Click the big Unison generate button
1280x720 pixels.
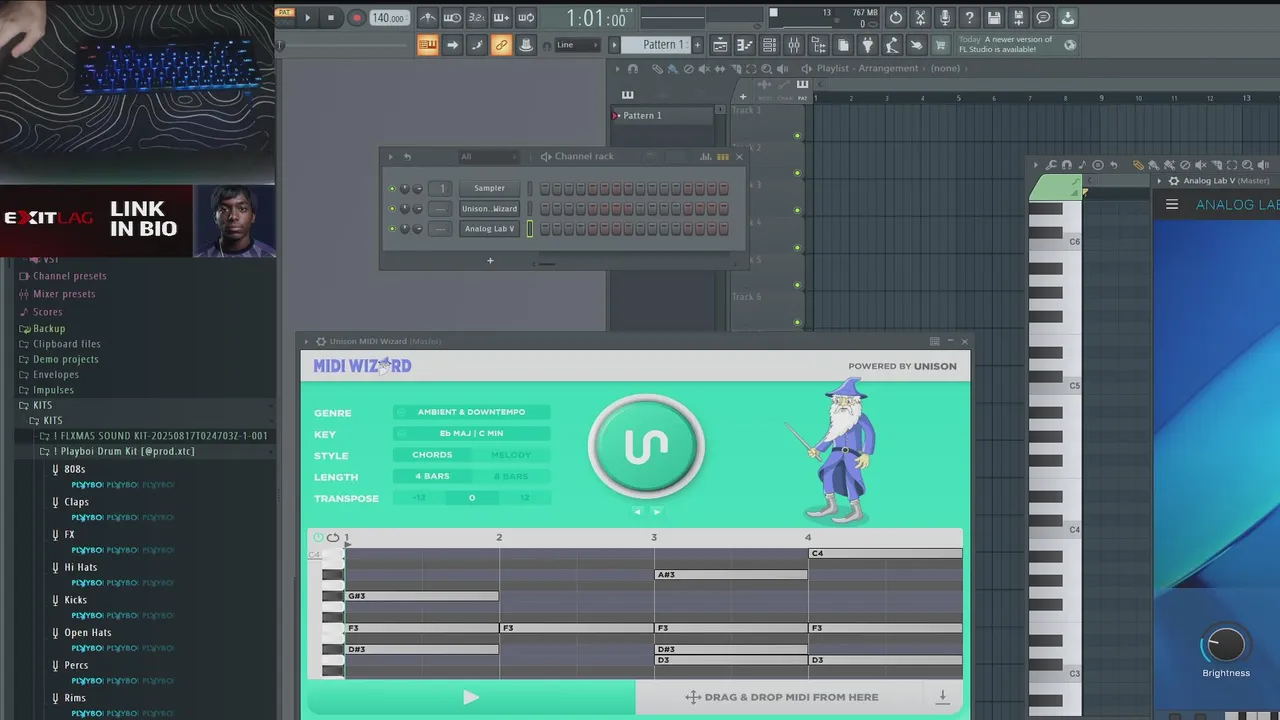coord(646,446)
